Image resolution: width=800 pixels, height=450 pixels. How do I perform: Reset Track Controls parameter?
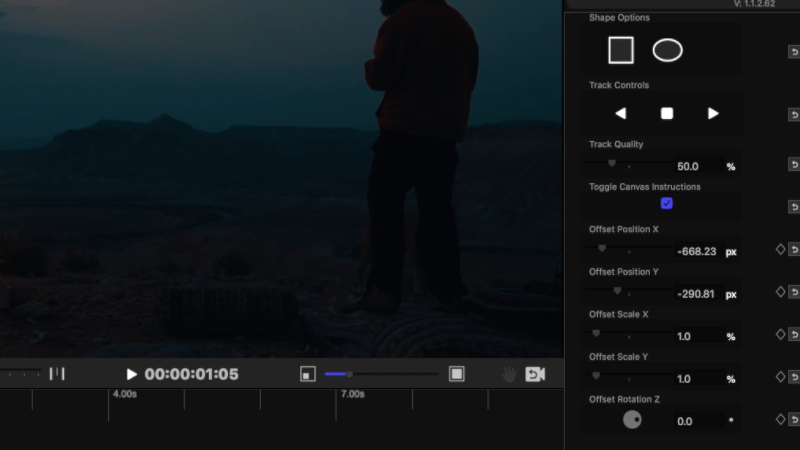(x=794, y=115)
